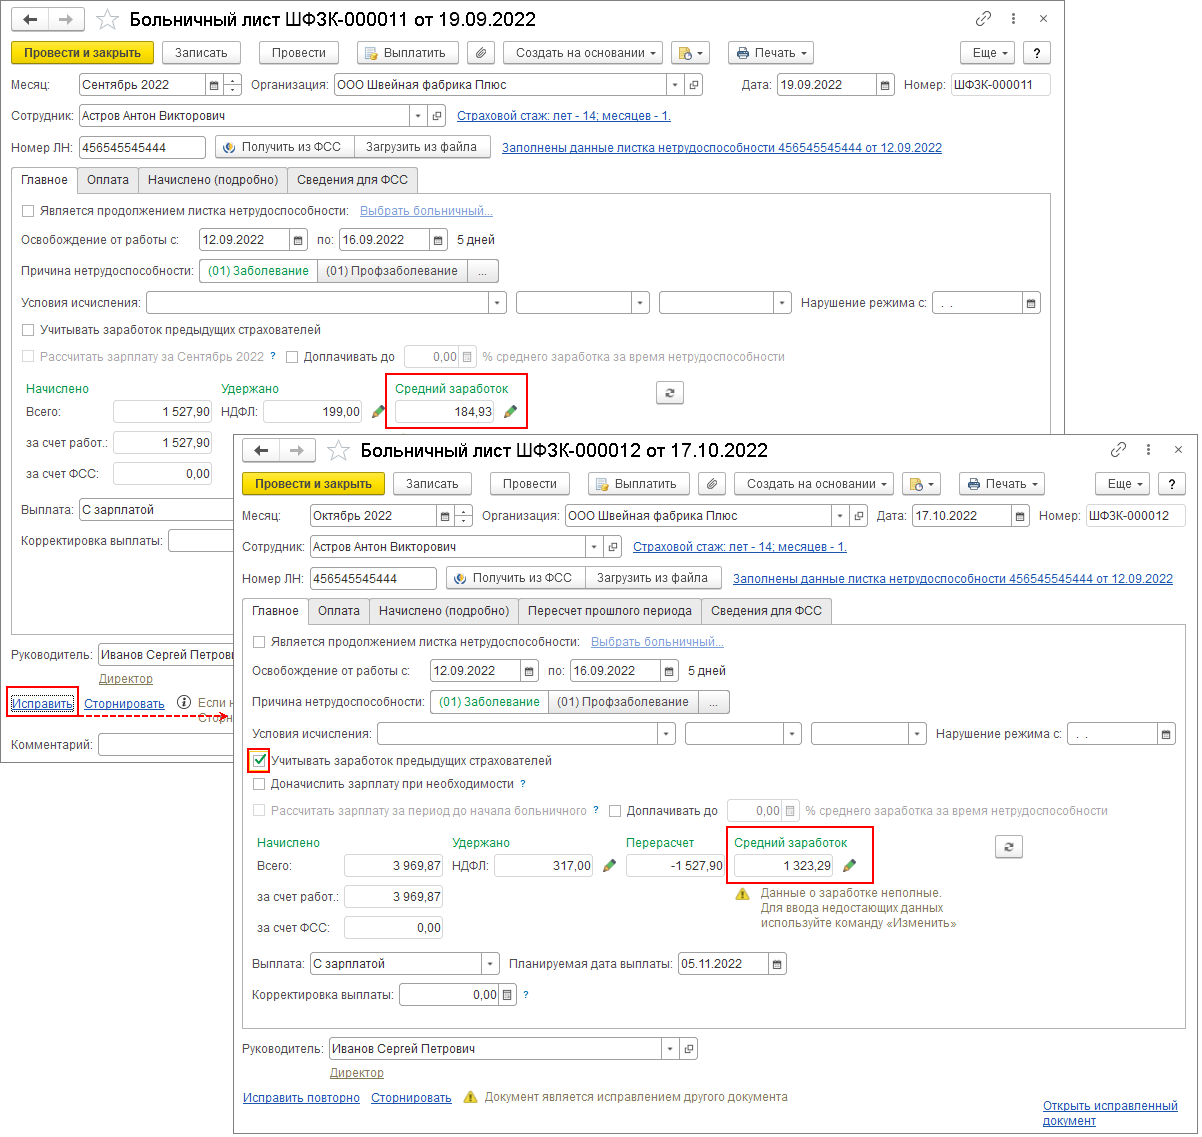
Task: Click Исправить link in window 000011
Action: pyautogui.click(x=42, y=704)
